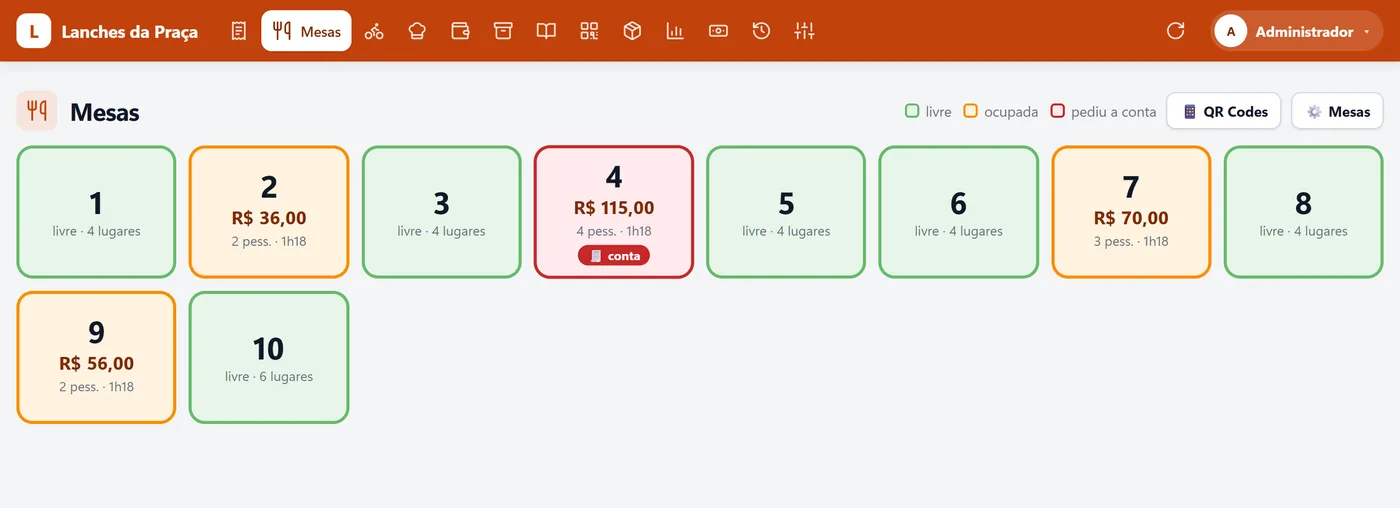Open the bar chart reports icon

(675, 31)
